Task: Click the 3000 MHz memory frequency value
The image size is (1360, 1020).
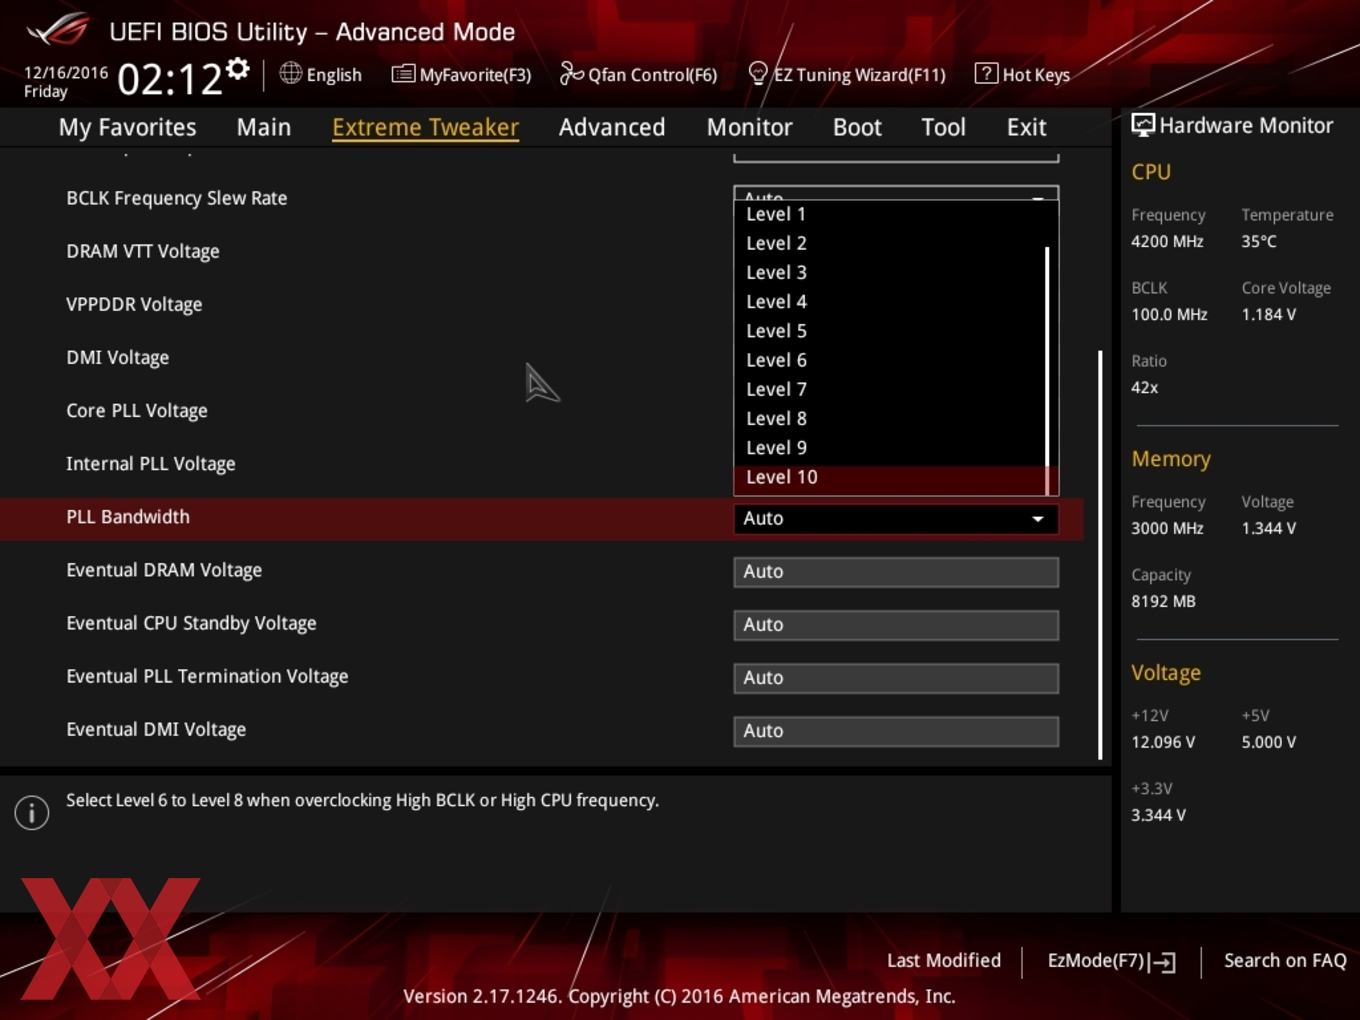Action: pos(1167,528)
